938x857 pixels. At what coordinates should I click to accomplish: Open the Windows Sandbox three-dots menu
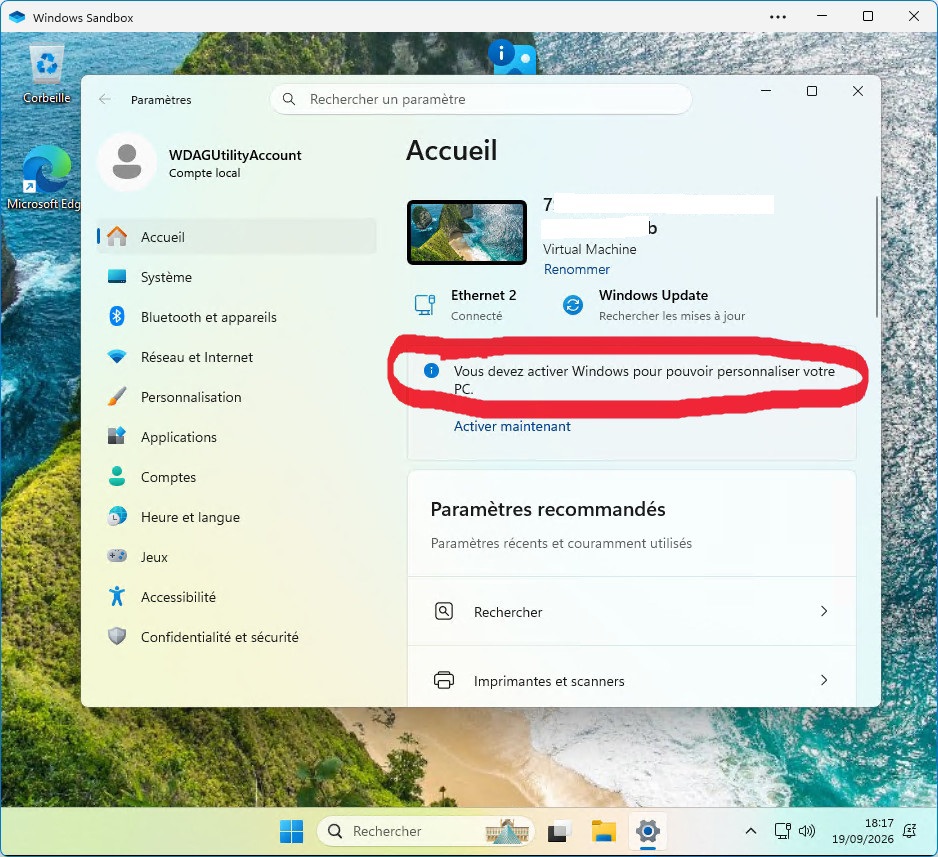pos(778,17)
